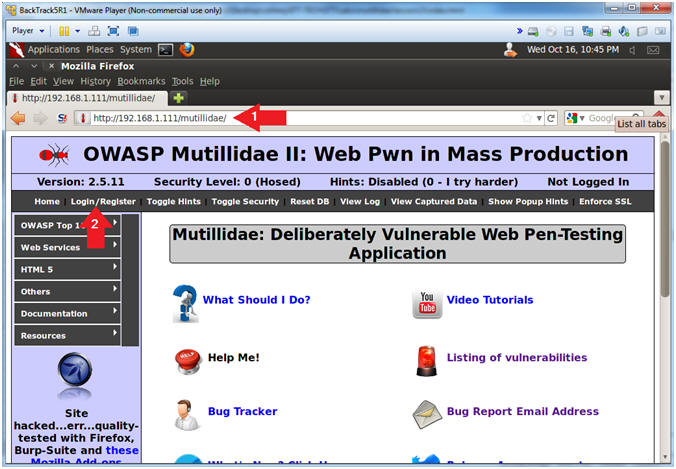This screenshot has width=676, height=469.
Task: Expand the Documentation sidebar menu
Action: coord(67,313)
